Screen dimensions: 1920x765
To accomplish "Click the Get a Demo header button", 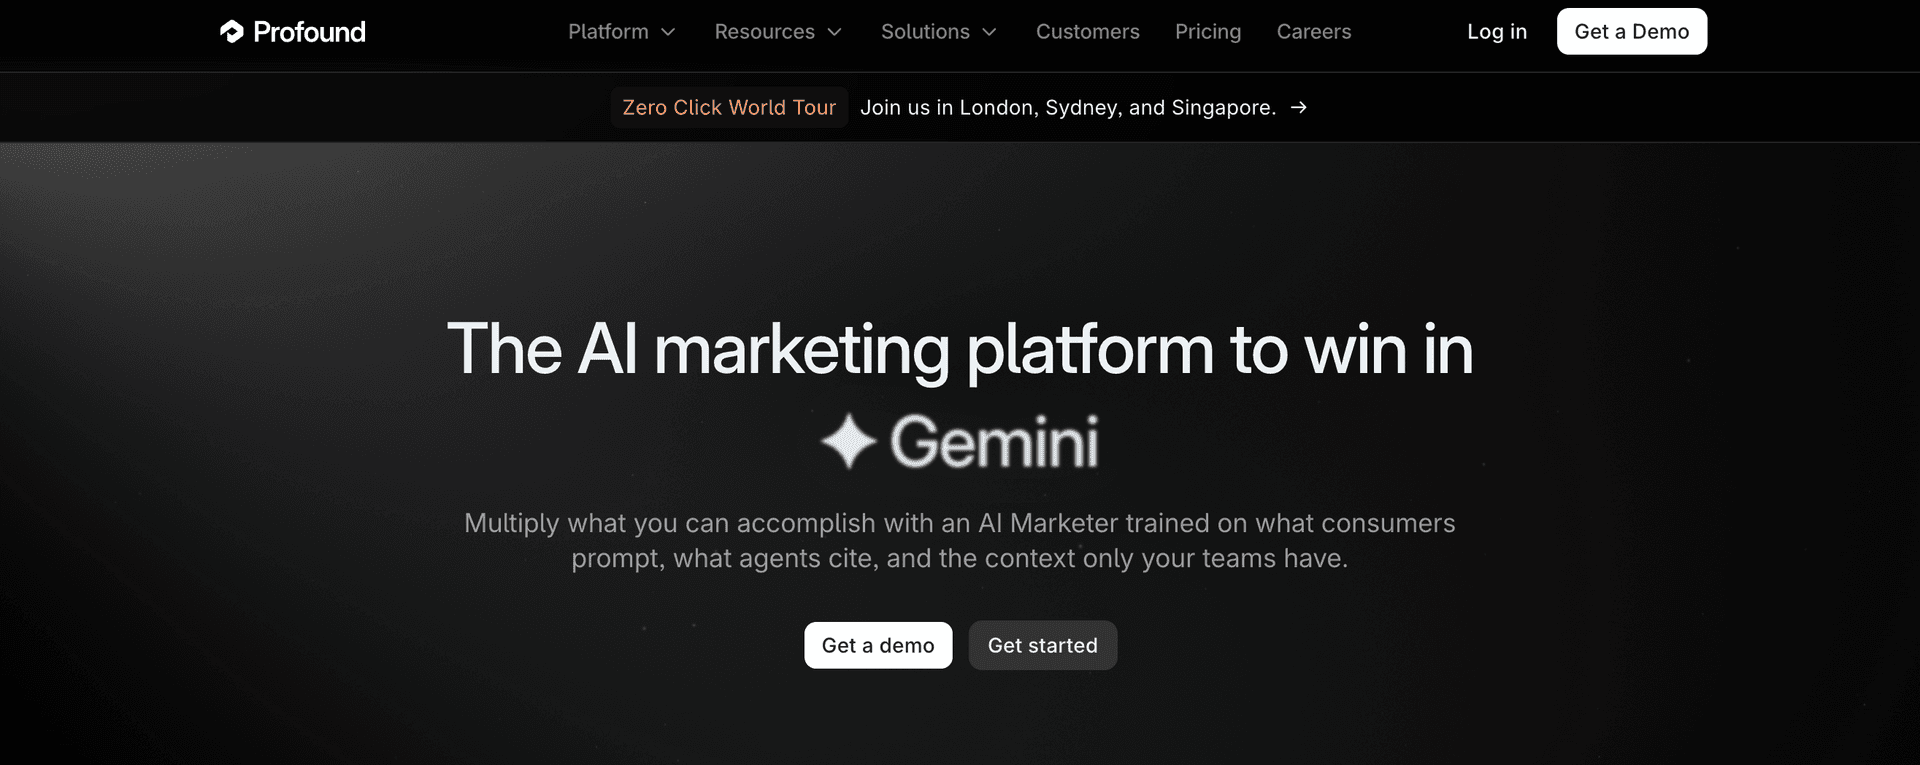I will [1631, 31].
